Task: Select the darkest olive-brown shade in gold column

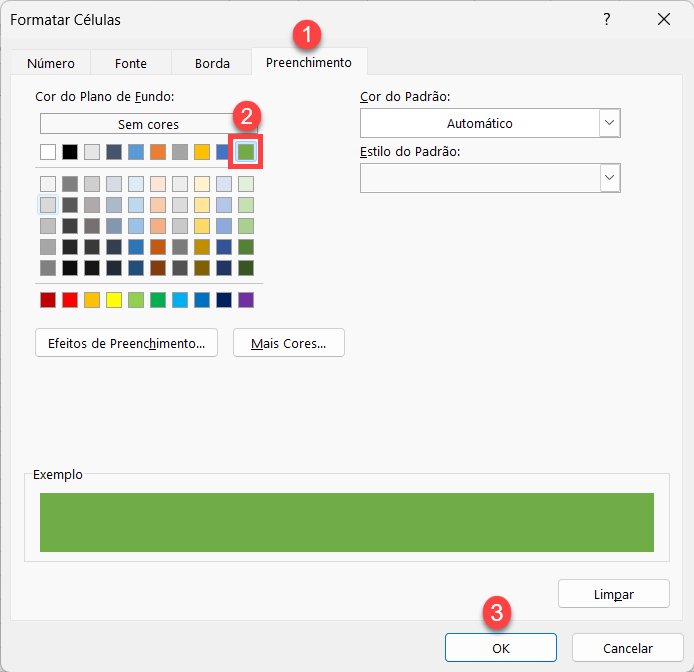Action: 202,268
